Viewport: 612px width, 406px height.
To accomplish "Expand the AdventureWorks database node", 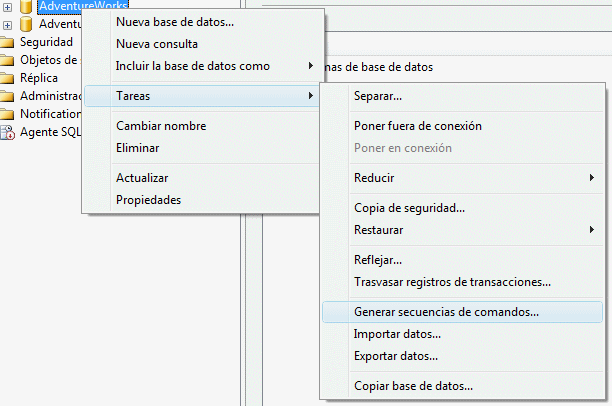I will (7, 7).
